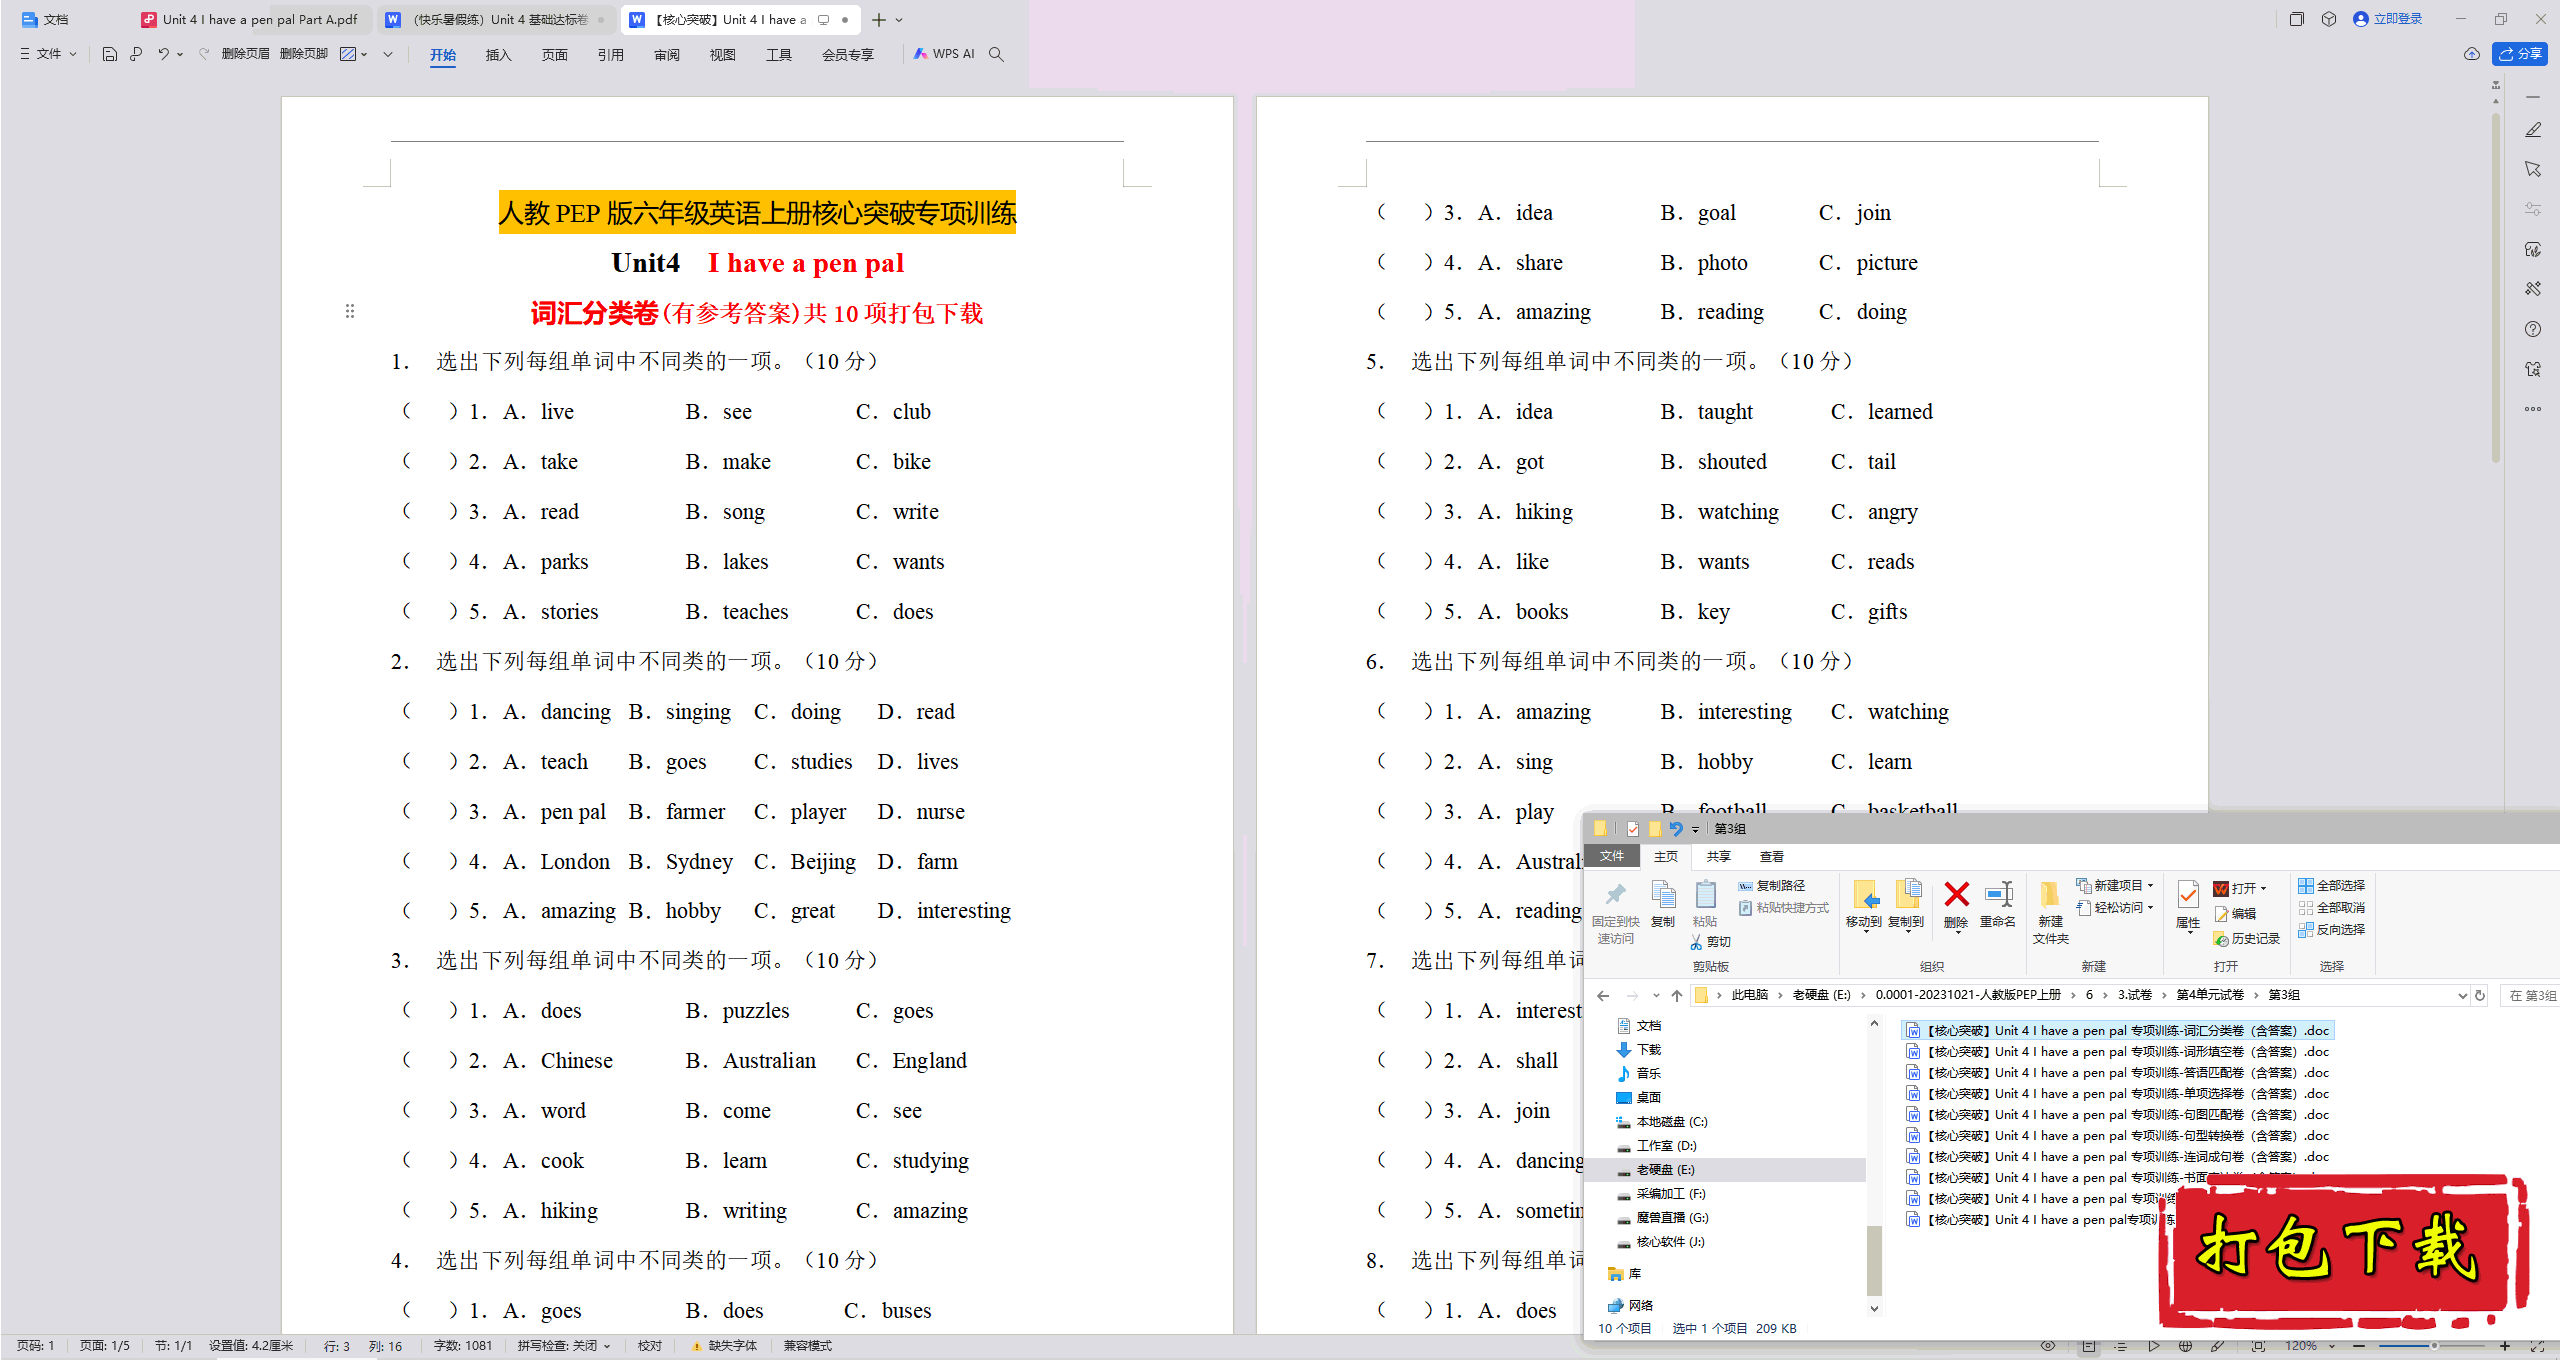Click 复制路径 in Explorer ribbon
The height and width of the screenshot is (1360, 2560).
pyautogui.click(x=1772, y=886)
